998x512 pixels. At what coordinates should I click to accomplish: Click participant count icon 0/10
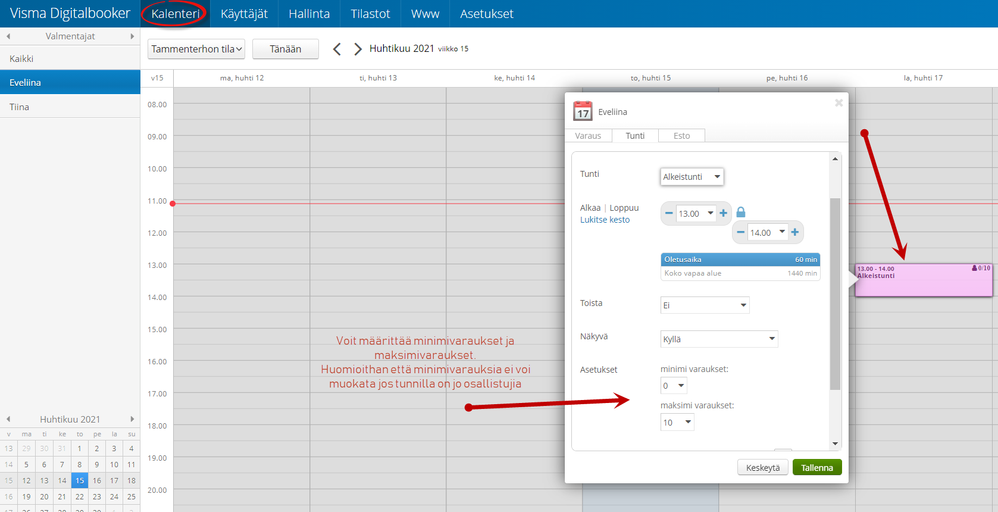[981, 268]
